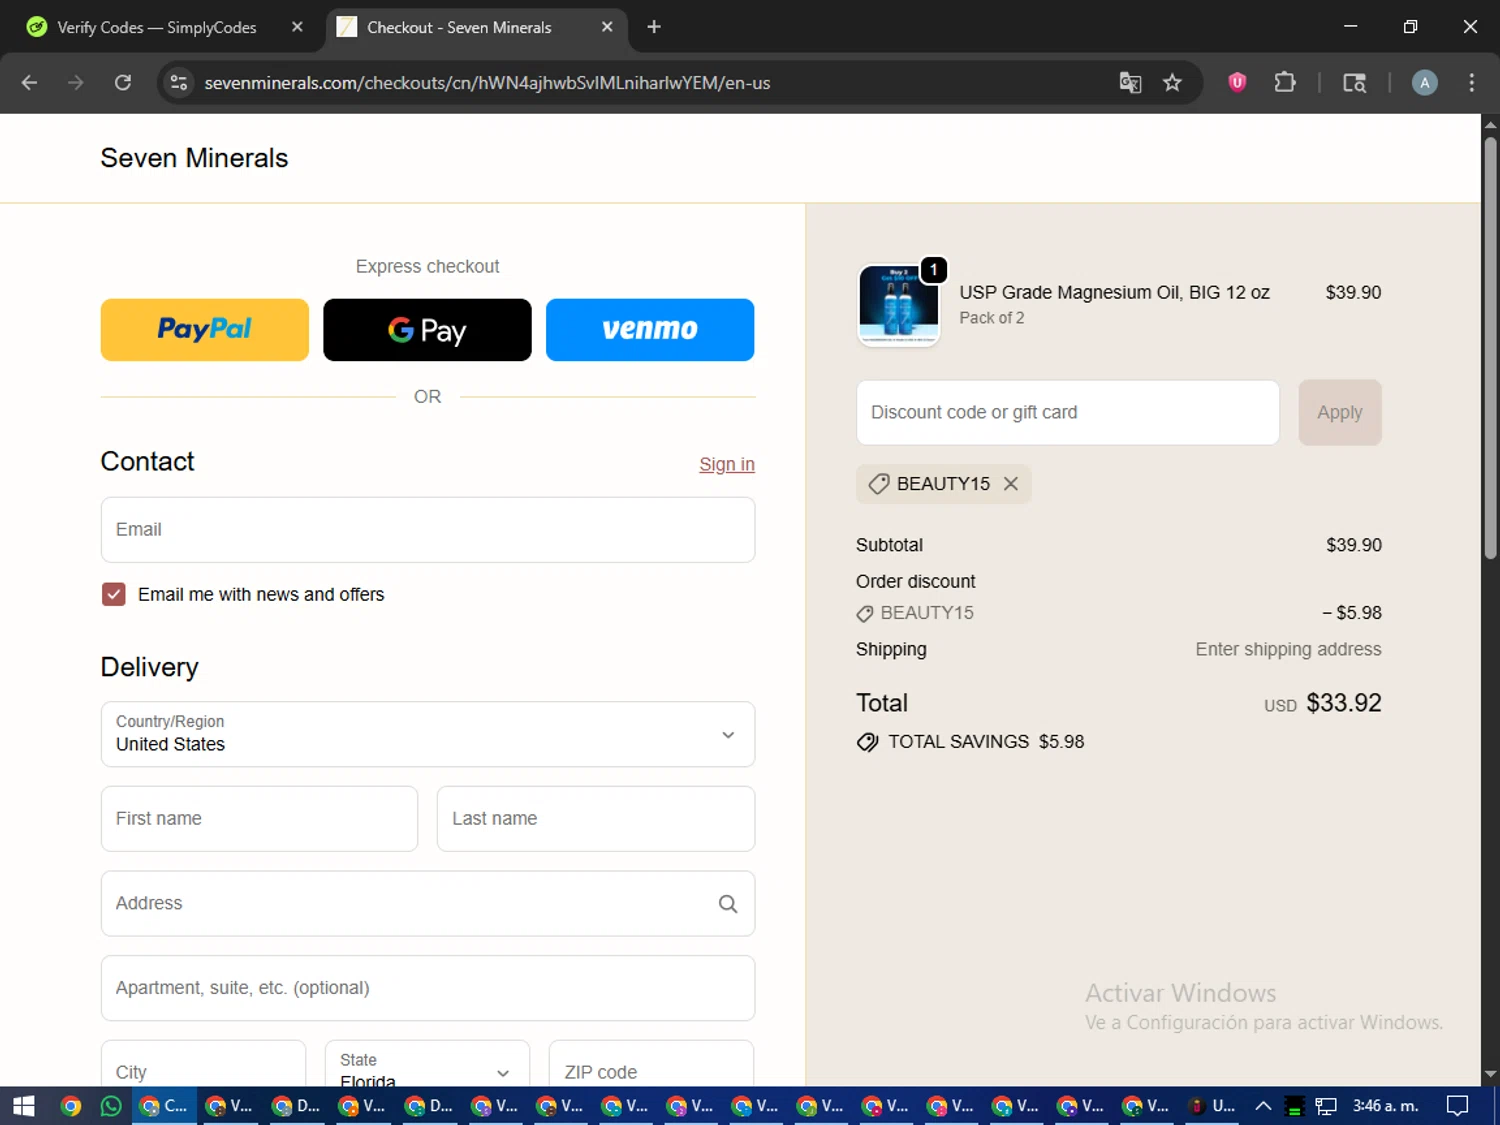This screenshot has width=1500, height=1125.
Task: Click the Sign in link
Action: (x=727, y=464)
